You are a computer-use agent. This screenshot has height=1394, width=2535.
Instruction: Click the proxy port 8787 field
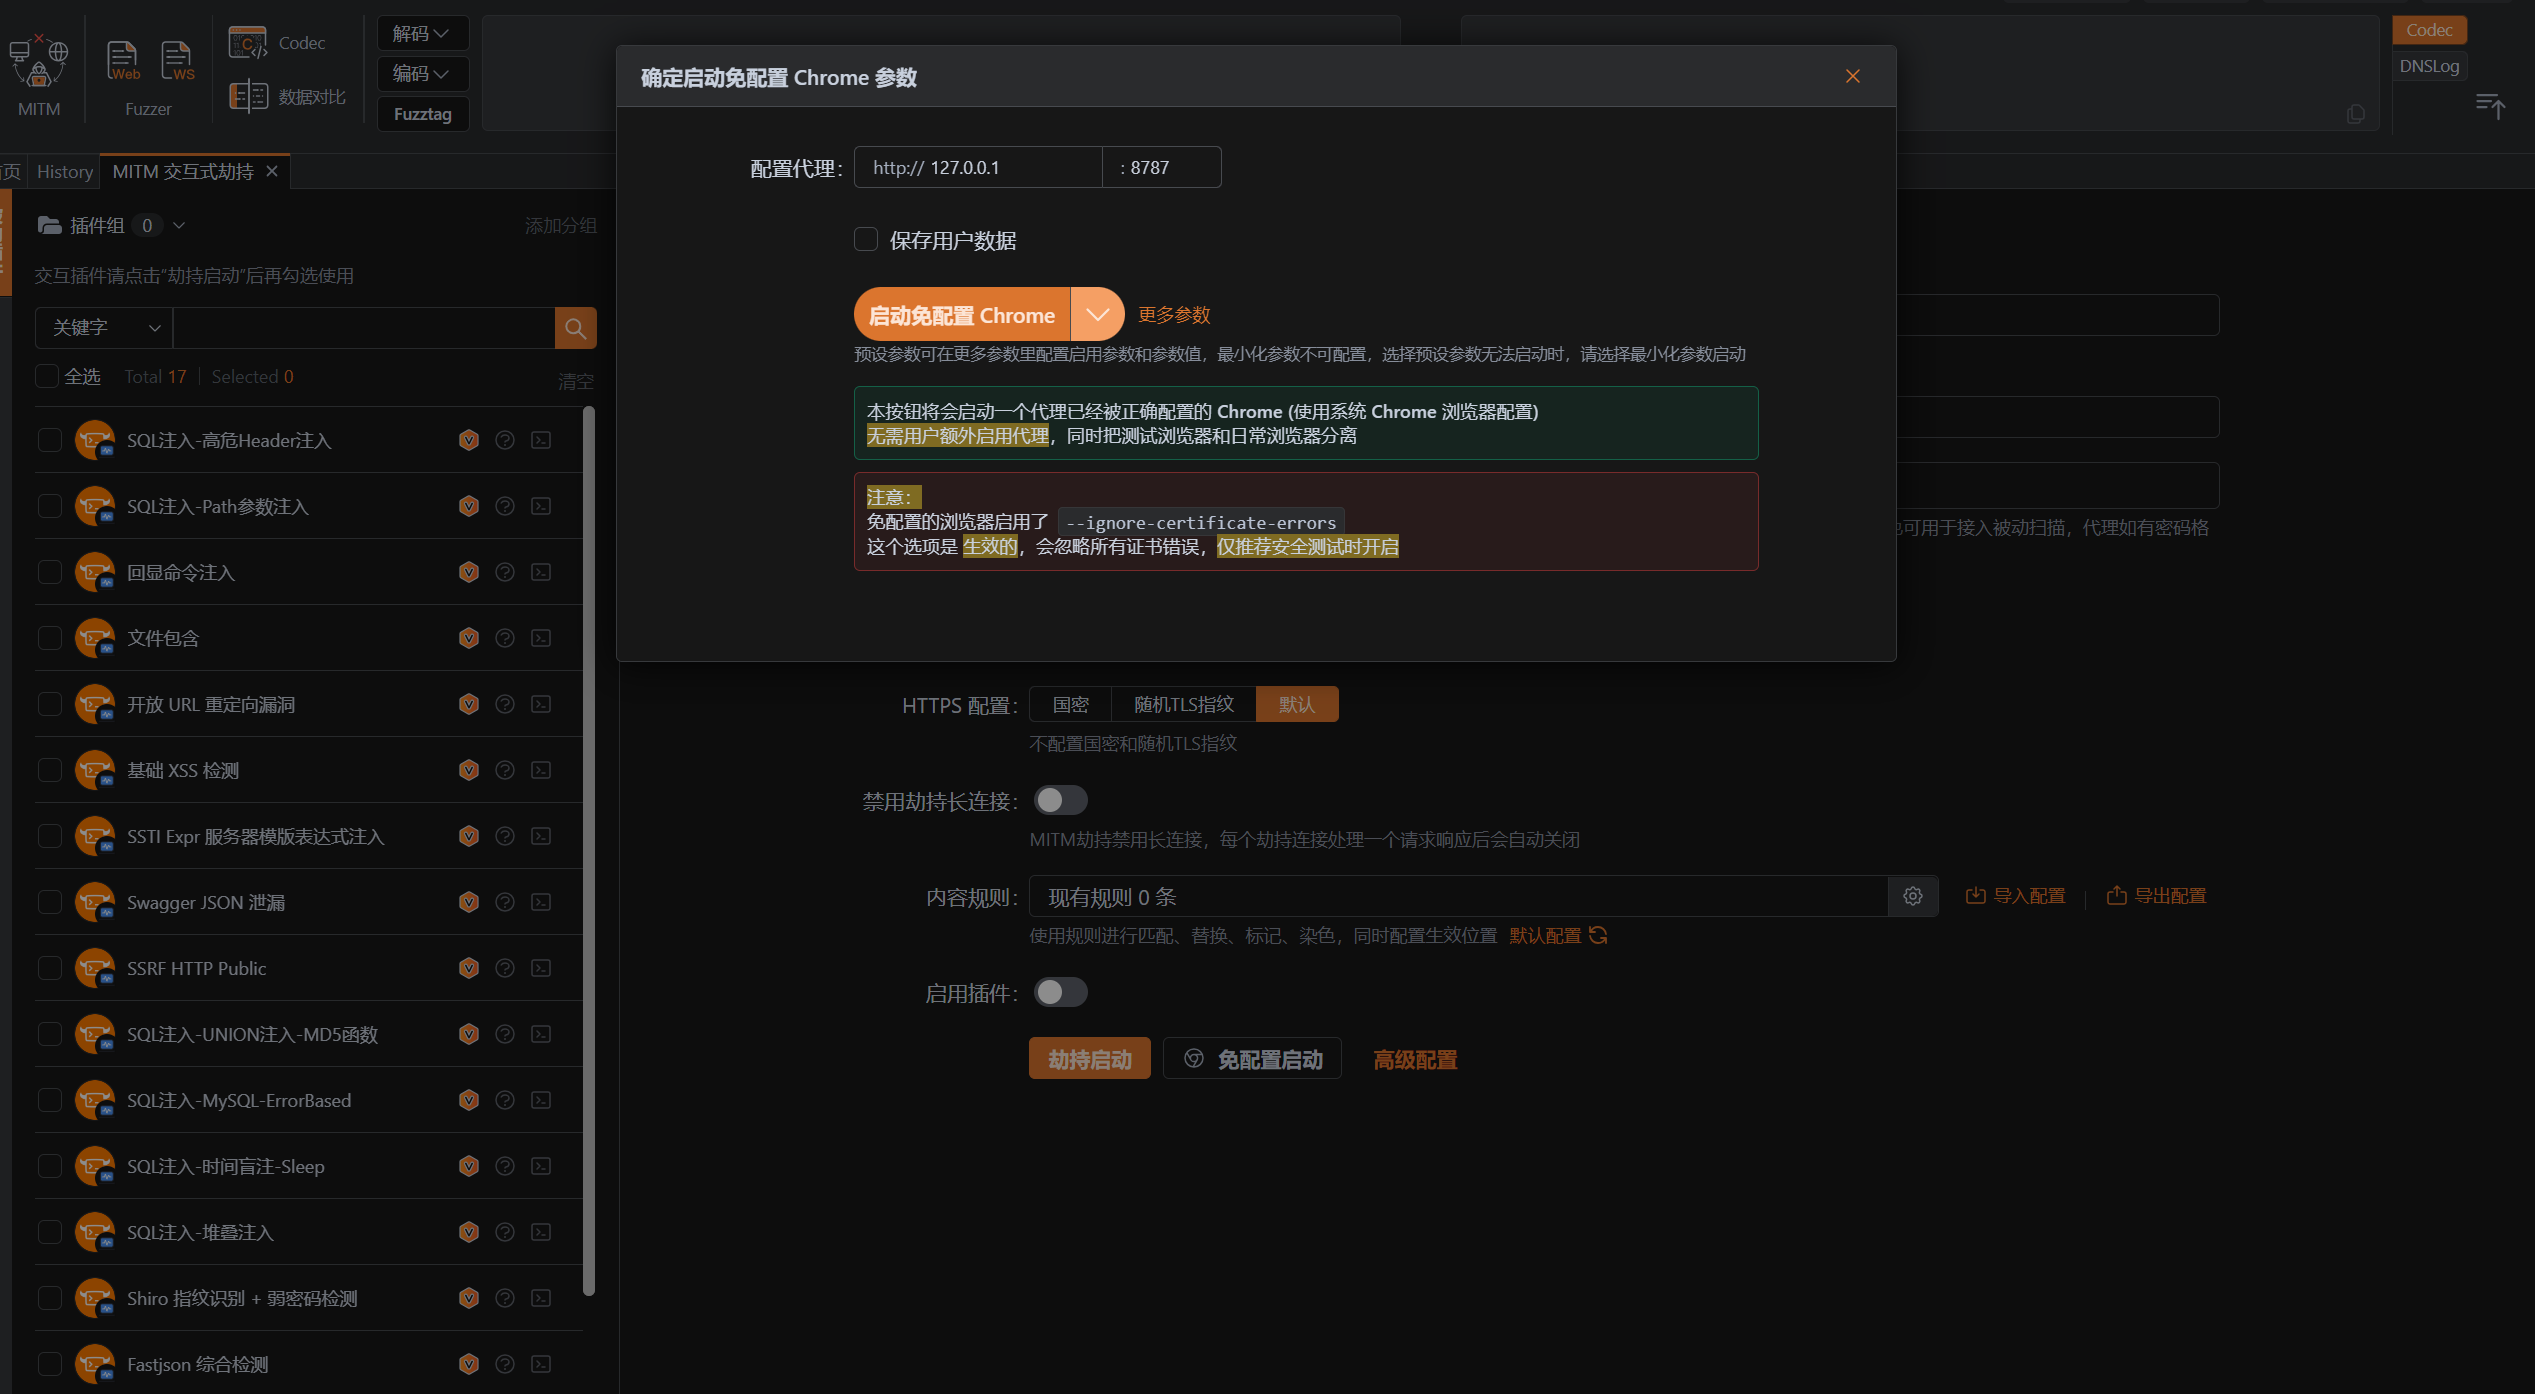pos(1161,167)
